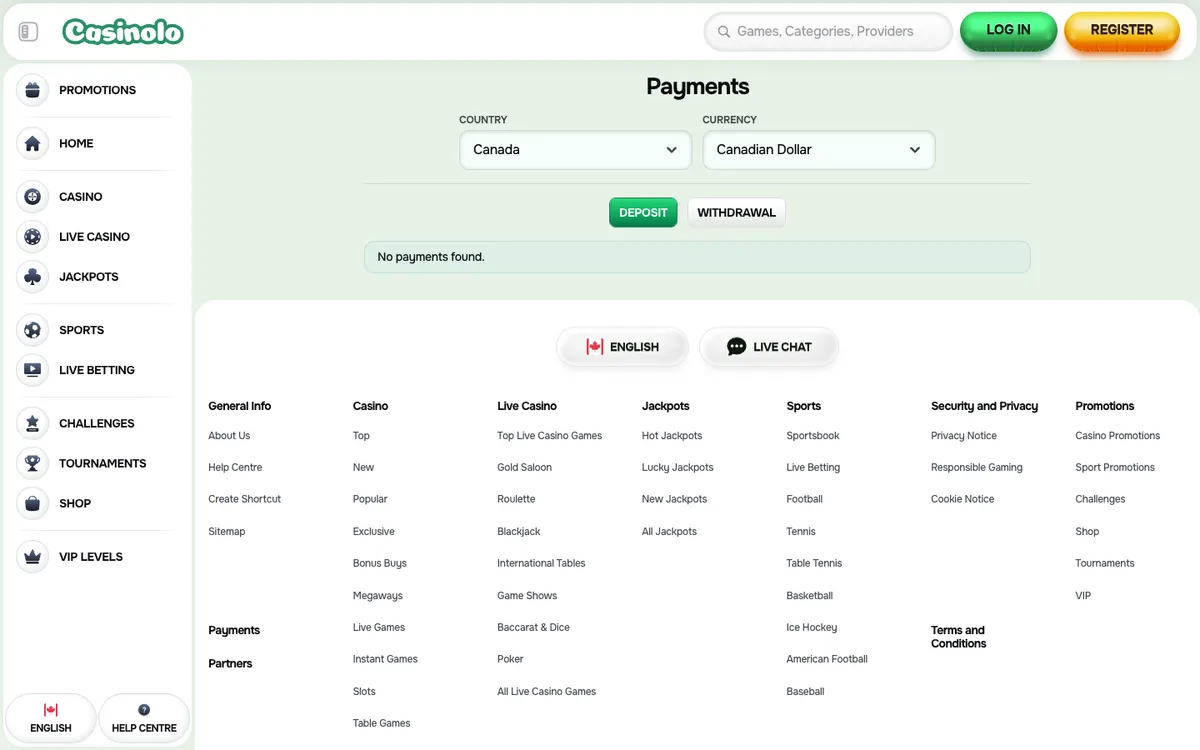Open the Sitemap link
Screen dimensions: 1200x750
(x=226, y=532)
